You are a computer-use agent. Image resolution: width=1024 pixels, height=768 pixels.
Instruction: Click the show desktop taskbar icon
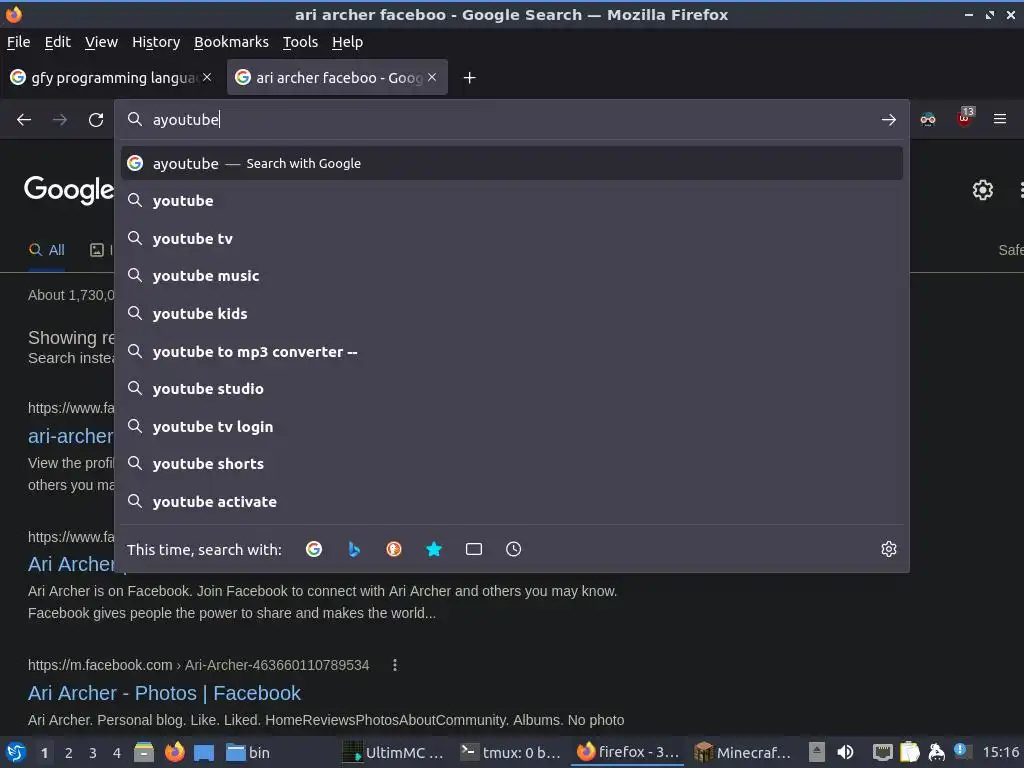point(204,752)
